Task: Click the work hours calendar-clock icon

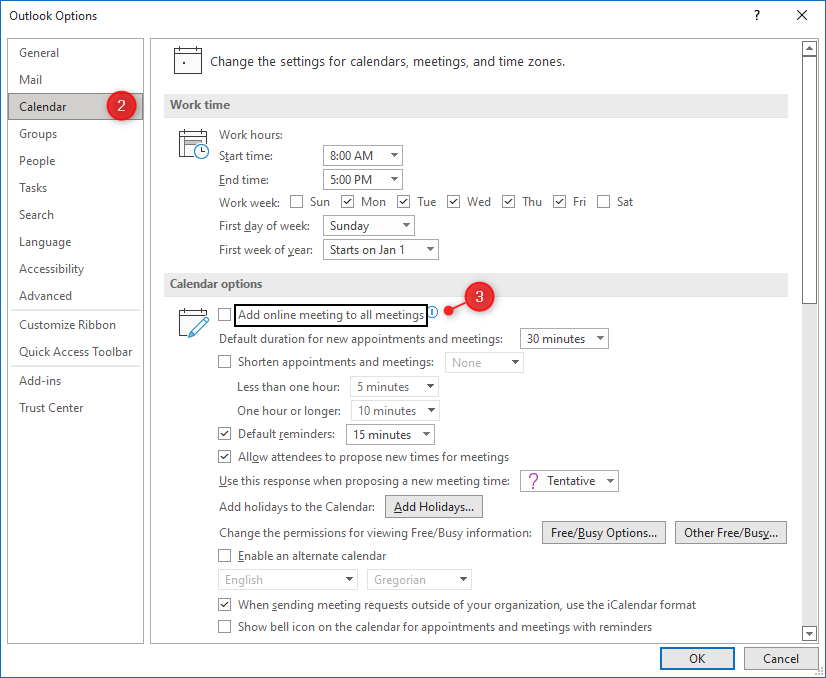Action: [x=193, y=144]
